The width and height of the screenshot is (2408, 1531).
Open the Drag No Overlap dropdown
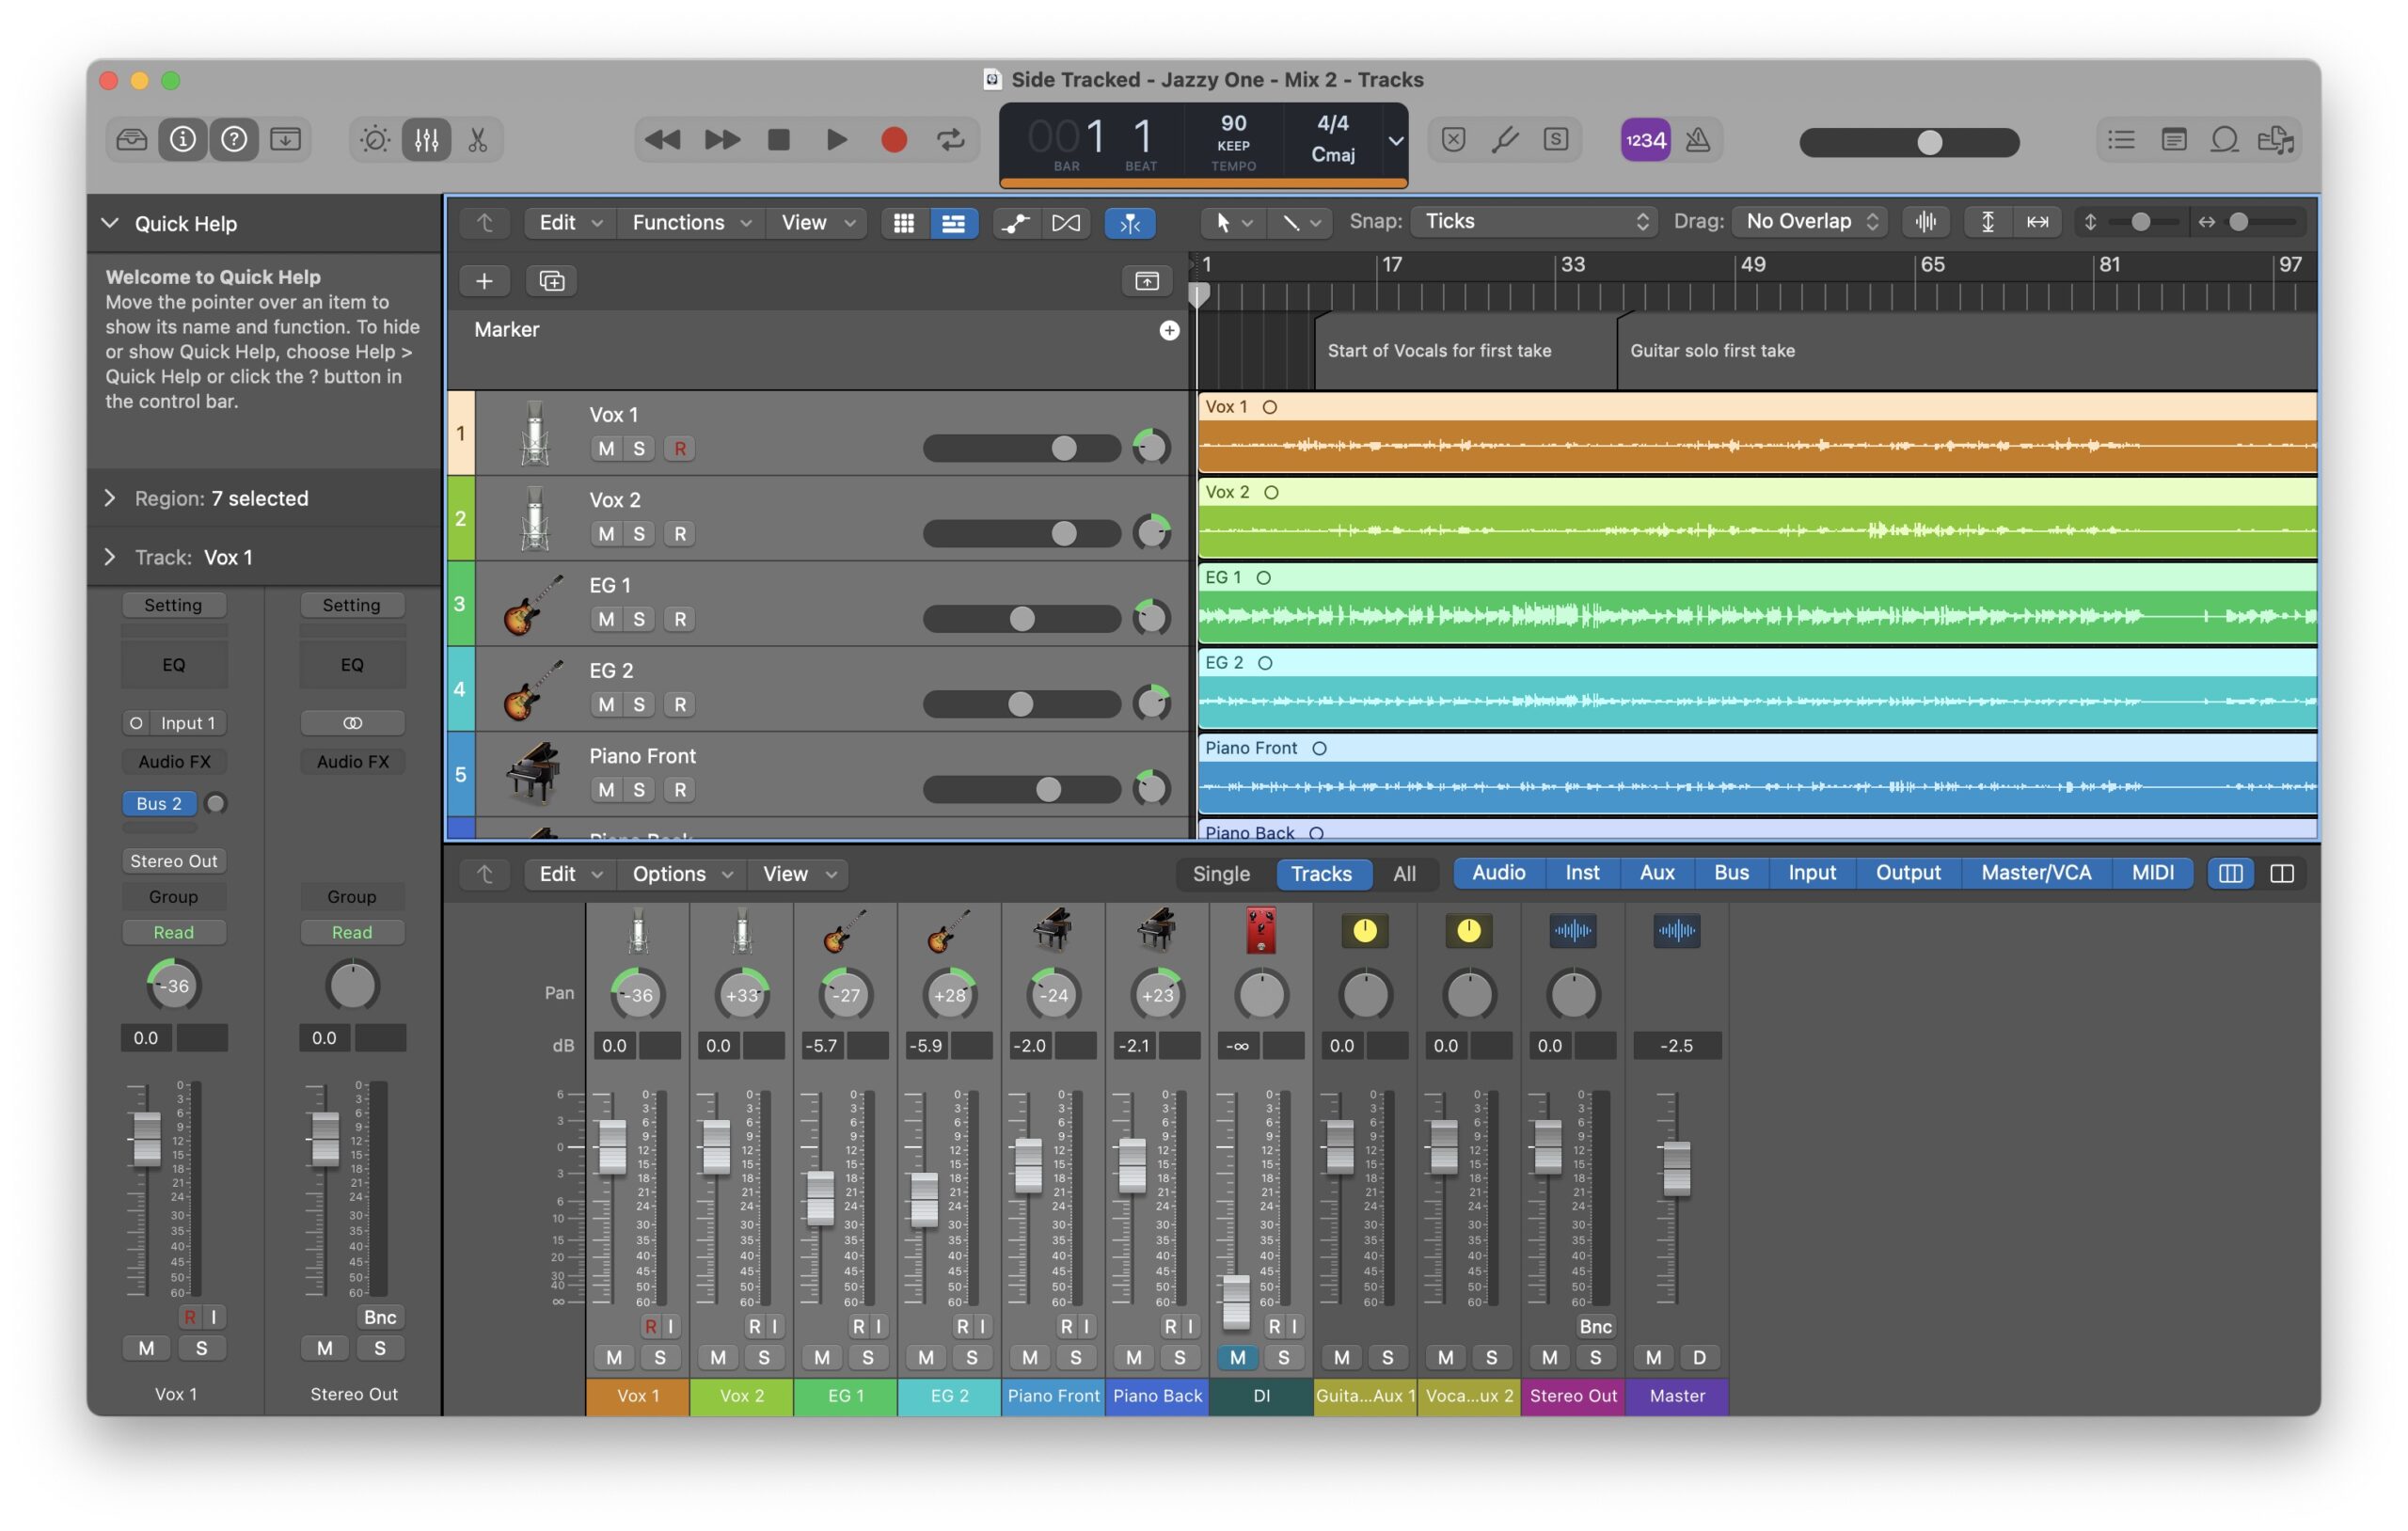point(1811,222)
